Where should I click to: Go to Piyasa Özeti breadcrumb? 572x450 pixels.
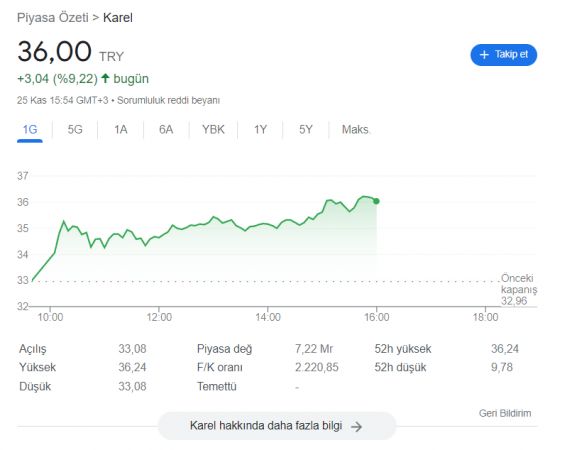coord(53,18)
